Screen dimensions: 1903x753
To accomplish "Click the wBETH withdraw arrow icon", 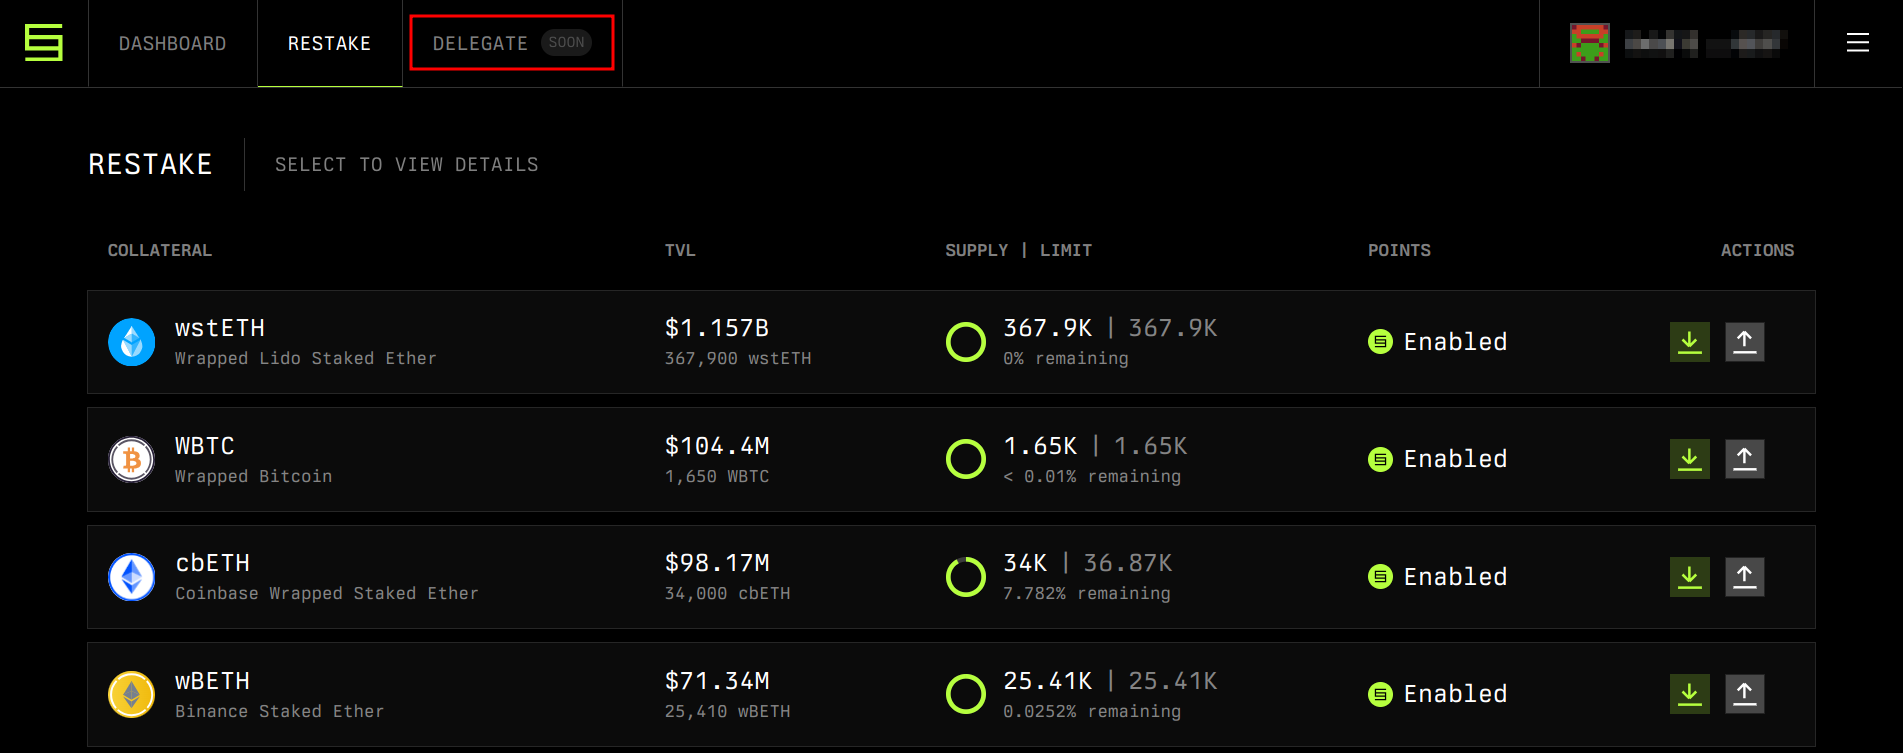I will pos(1745,694).
